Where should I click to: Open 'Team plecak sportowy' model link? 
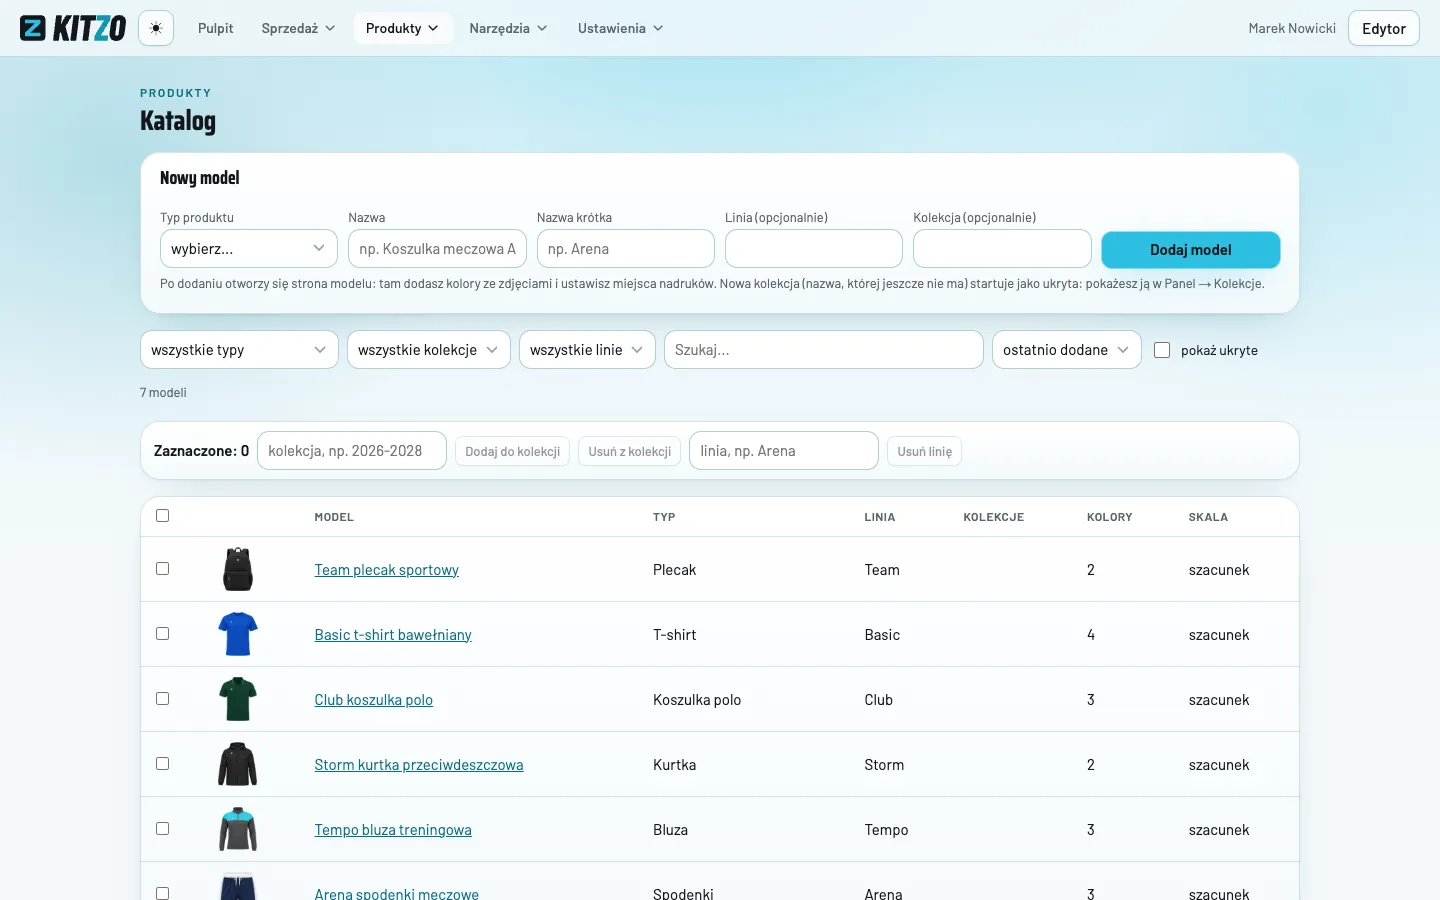pos(387,570)
